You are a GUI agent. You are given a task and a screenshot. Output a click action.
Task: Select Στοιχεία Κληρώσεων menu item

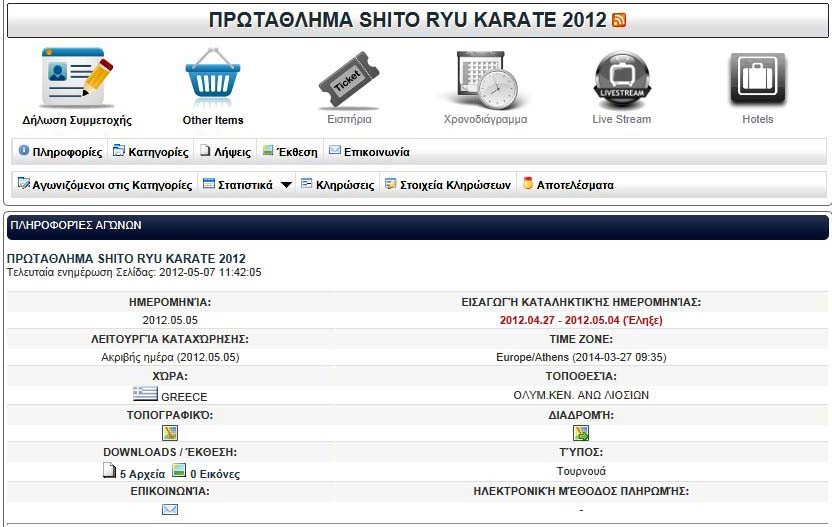pyautogui.click(x=448, y=185)
